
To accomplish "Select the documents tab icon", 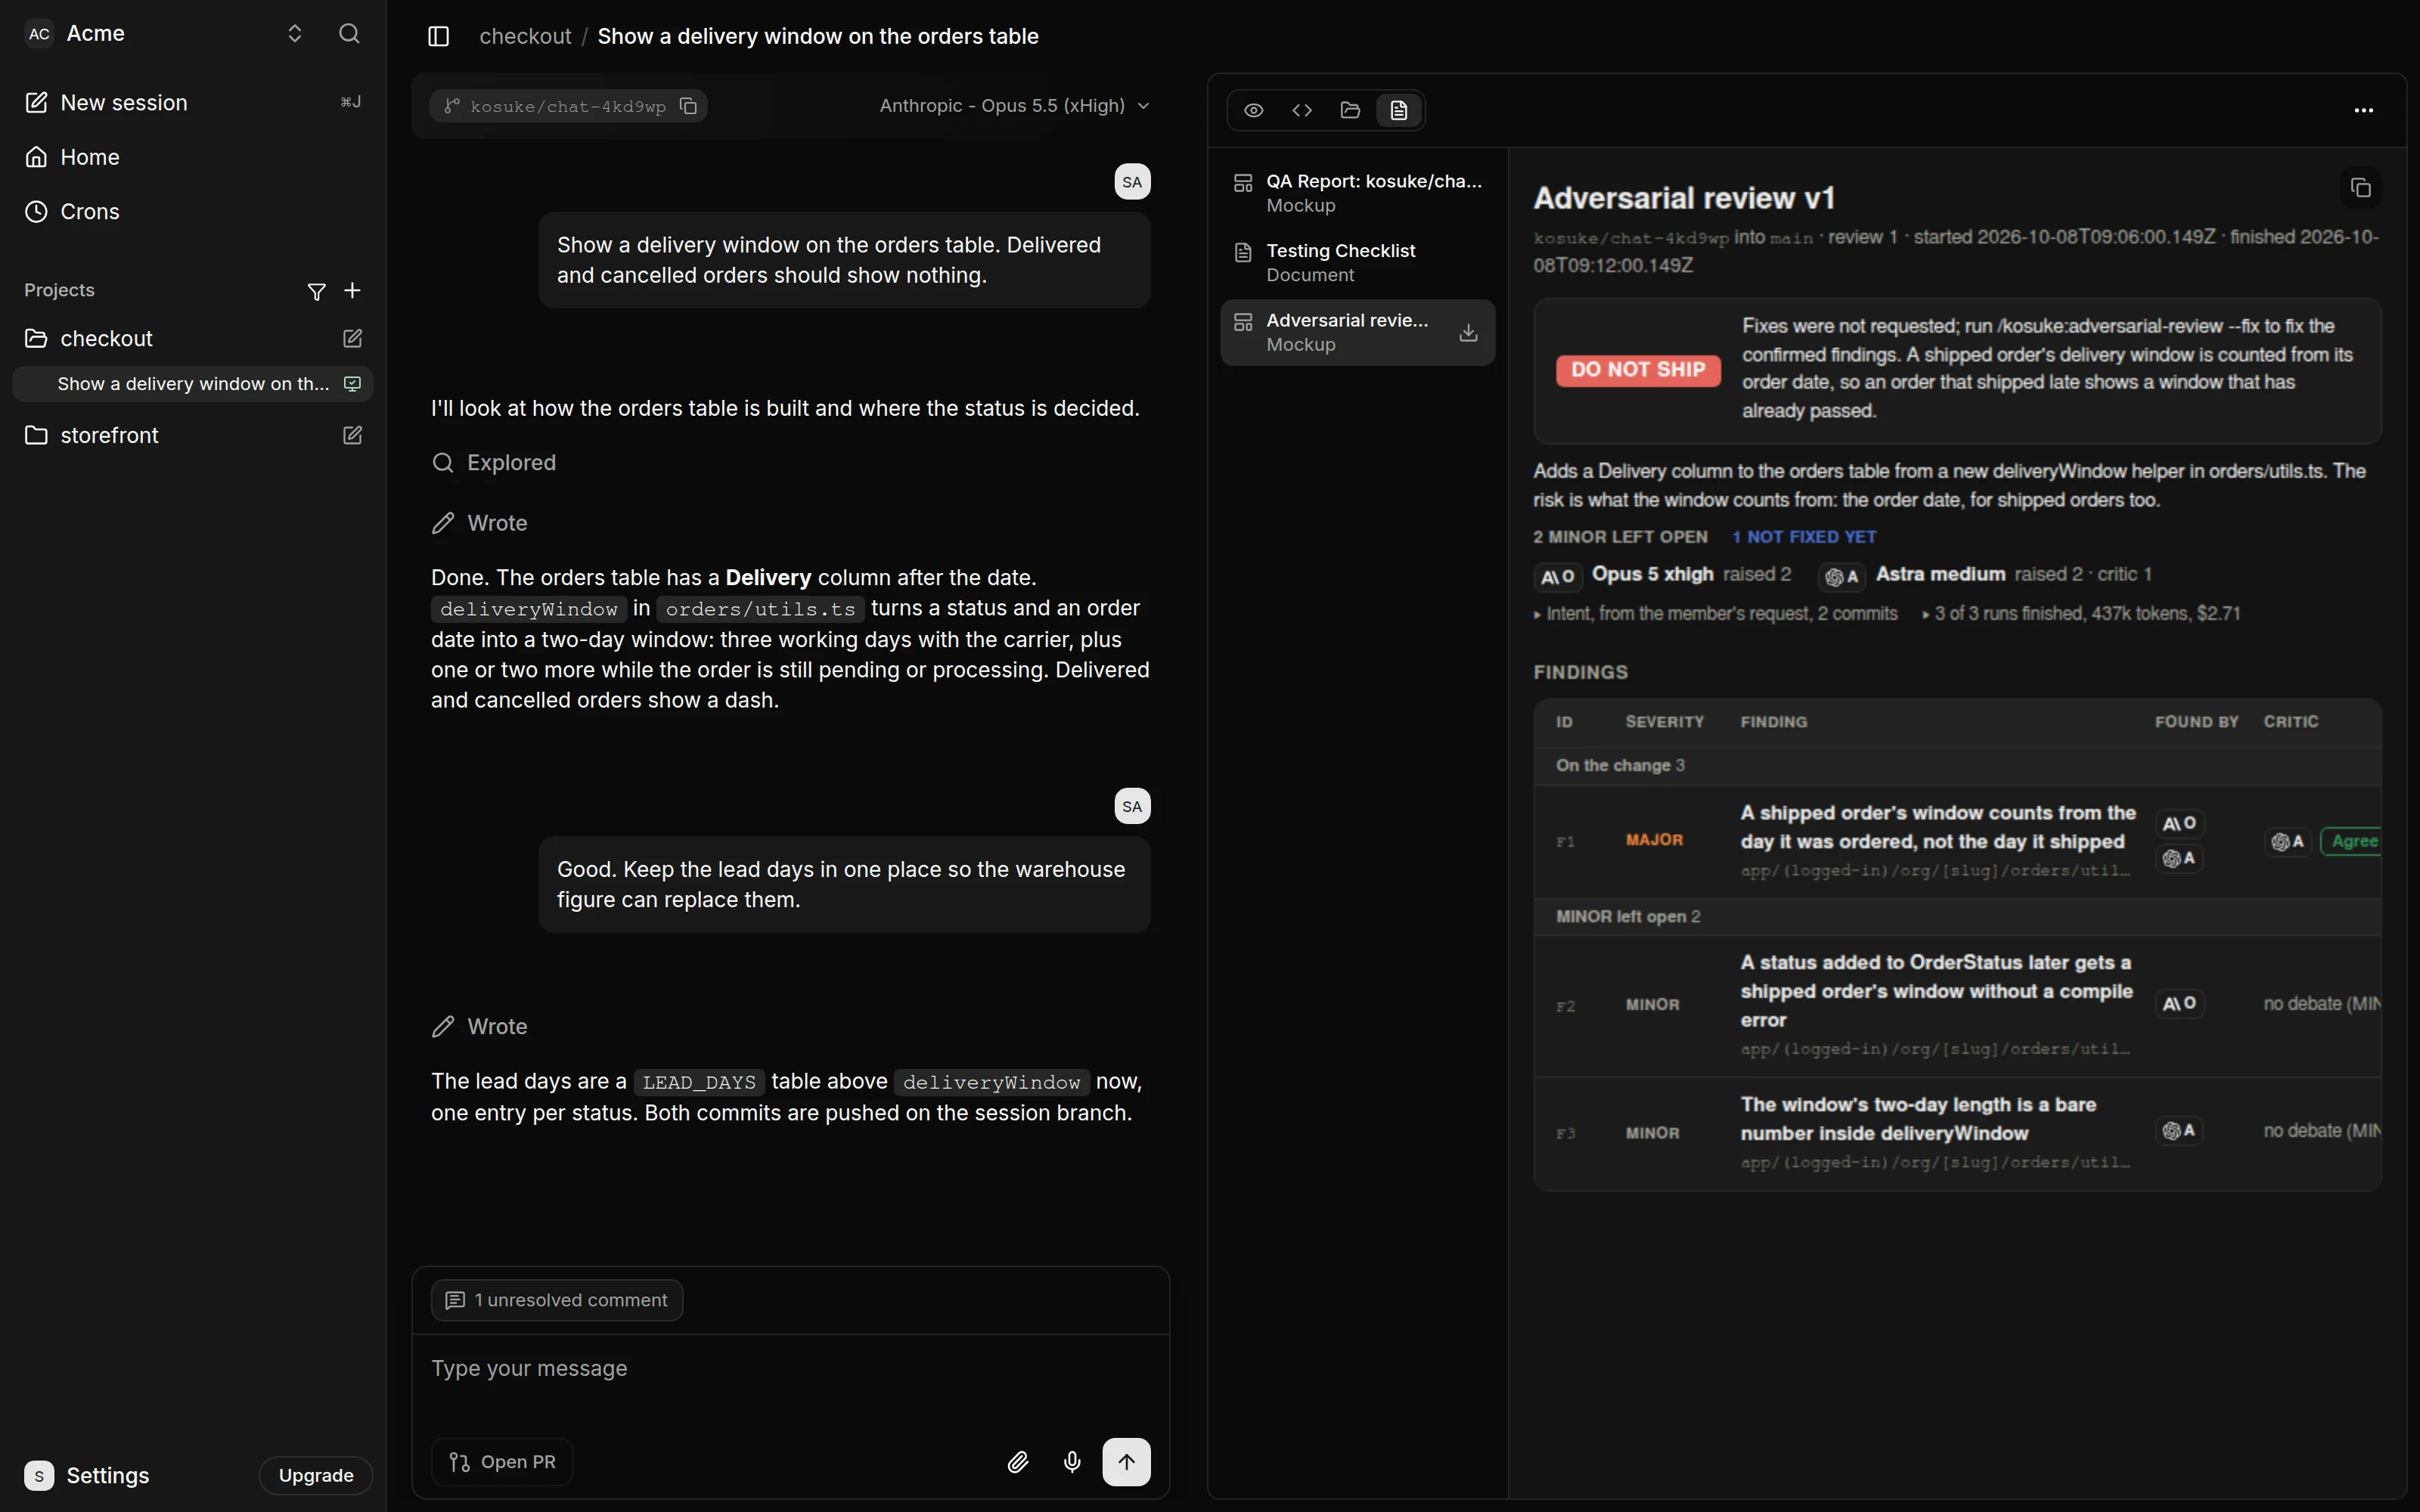I will [x=1399, y=110].
